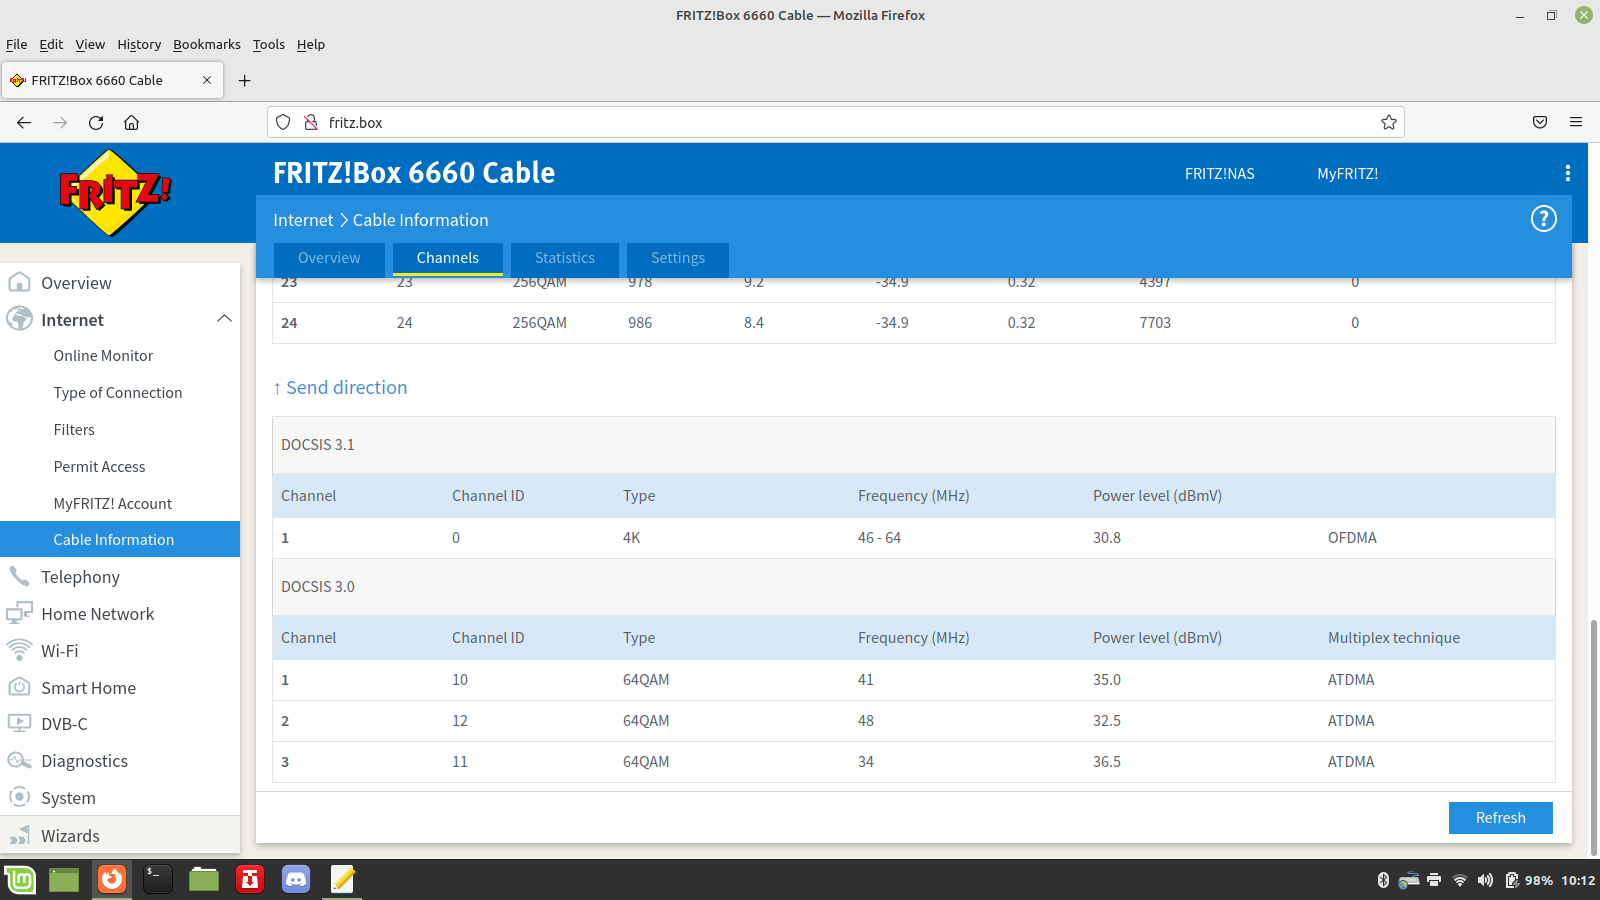Open the MyFRITZ! header link

tap(1347, 173)
